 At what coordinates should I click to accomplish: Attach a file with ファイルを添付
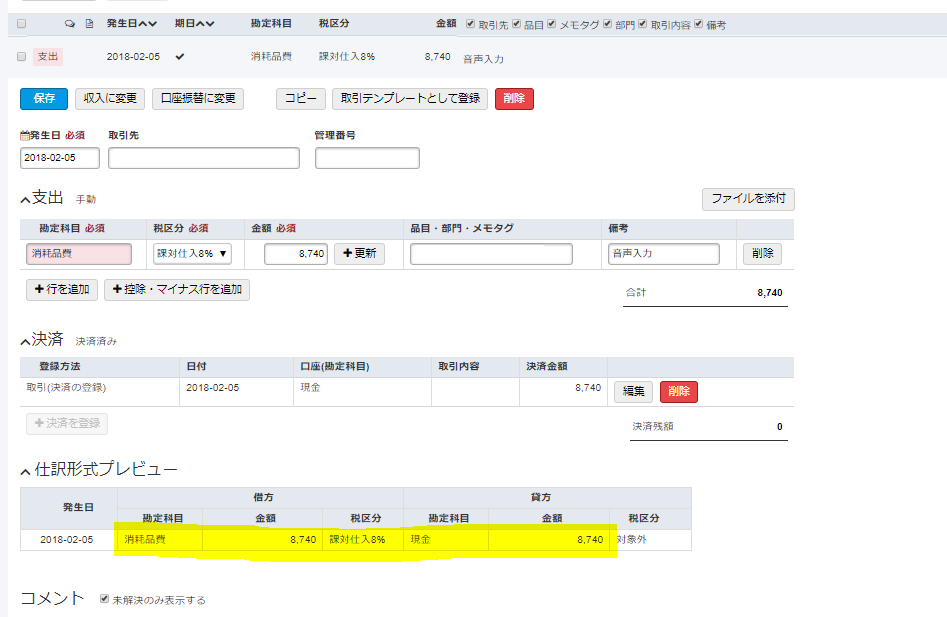[x=747, y=199]
